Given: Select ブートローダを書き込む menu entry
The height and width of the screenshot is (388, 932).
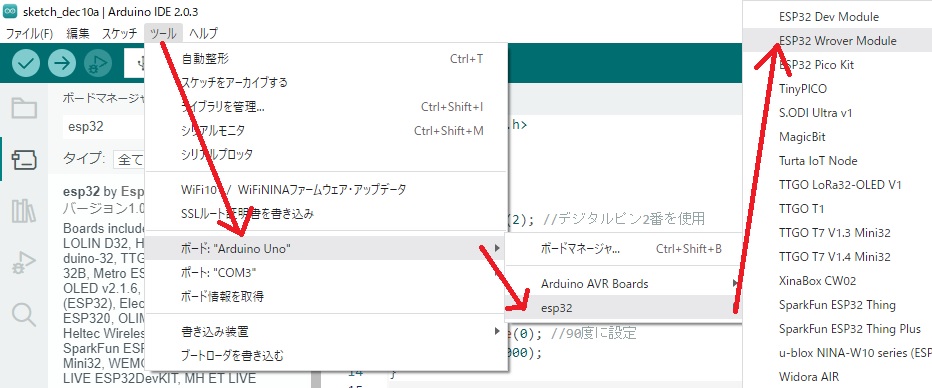Looking at the screenshot, I should pos(326,356).
